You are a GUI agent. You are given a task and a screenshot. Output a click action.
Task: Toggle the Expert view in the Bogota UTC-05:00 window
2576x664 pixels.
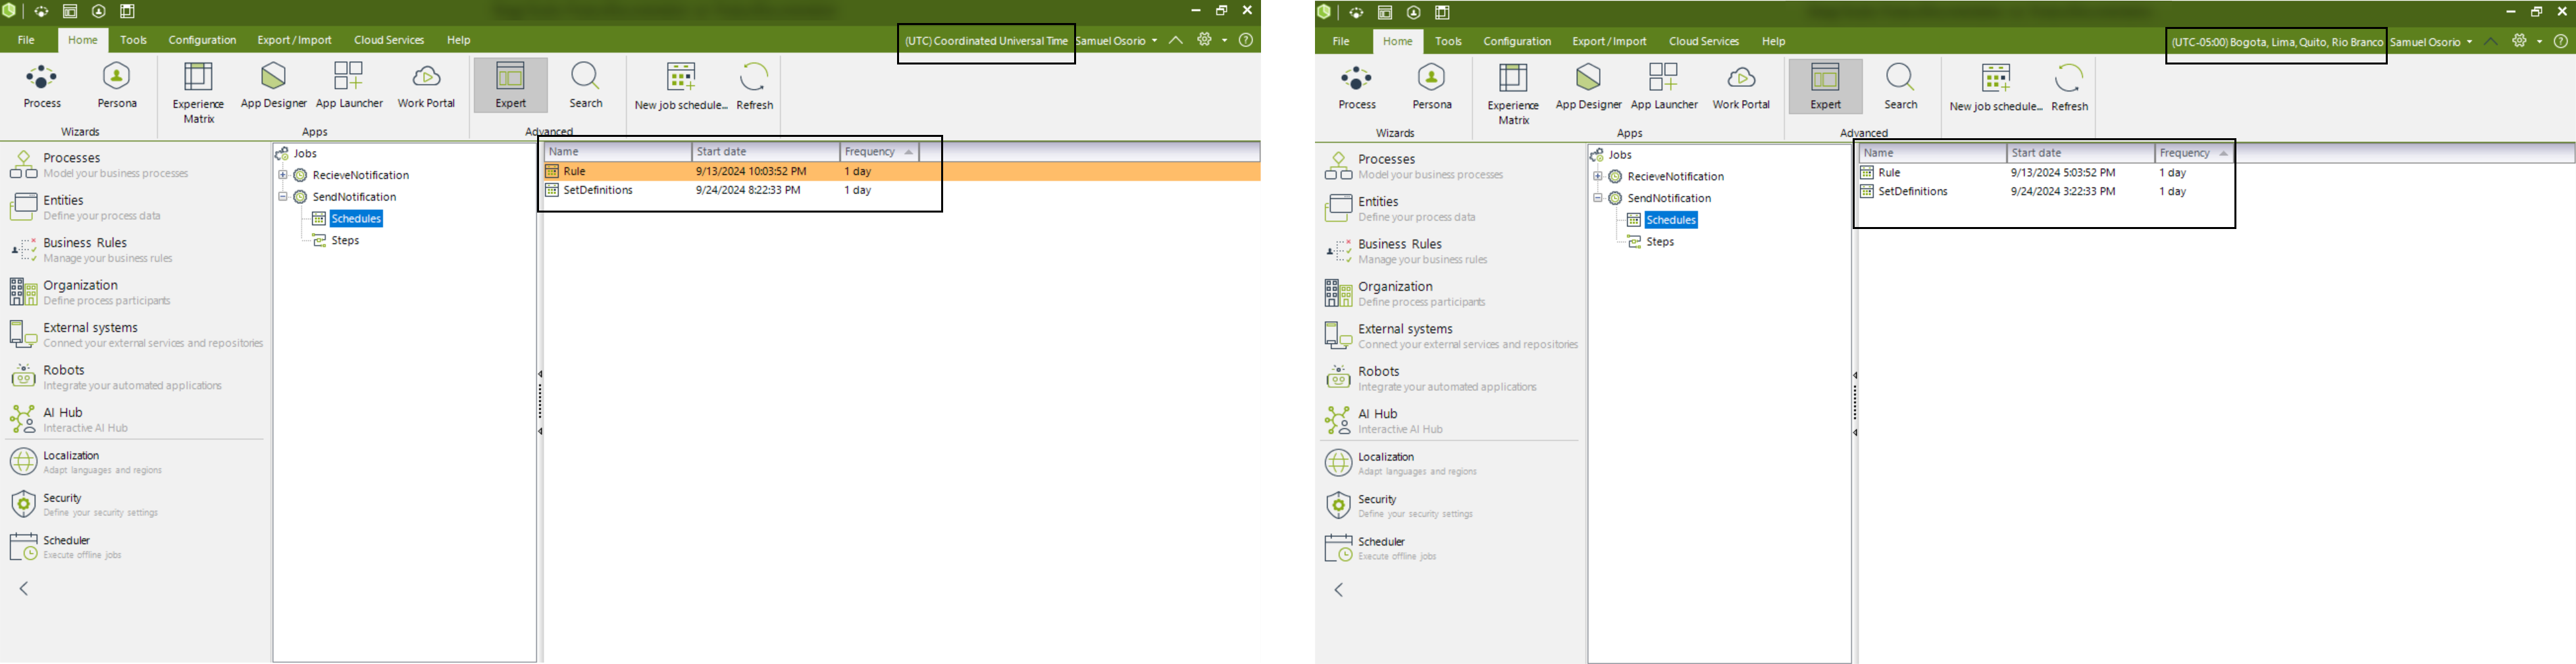coord(1825,87)
